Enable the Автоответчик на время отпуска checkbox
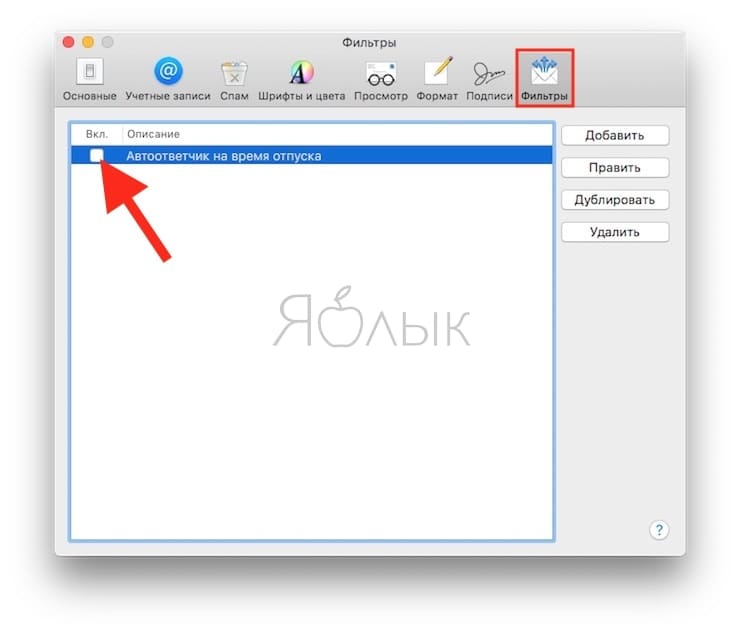740x634 pixels. (x=97, y=155)
